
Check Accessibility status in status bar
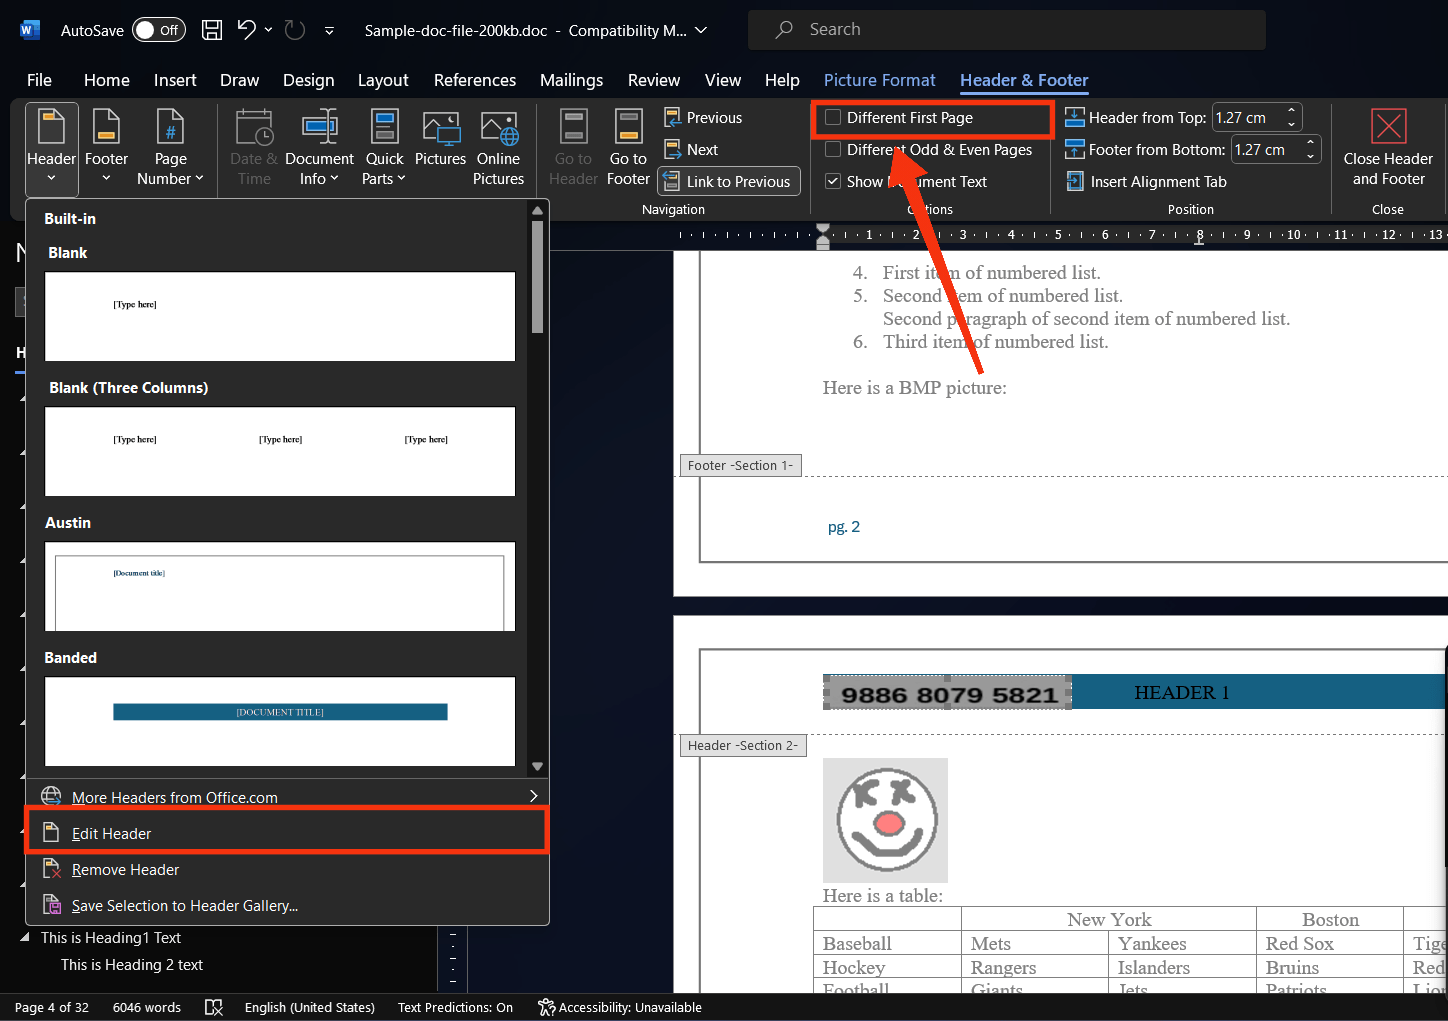tap(620, 1007)
